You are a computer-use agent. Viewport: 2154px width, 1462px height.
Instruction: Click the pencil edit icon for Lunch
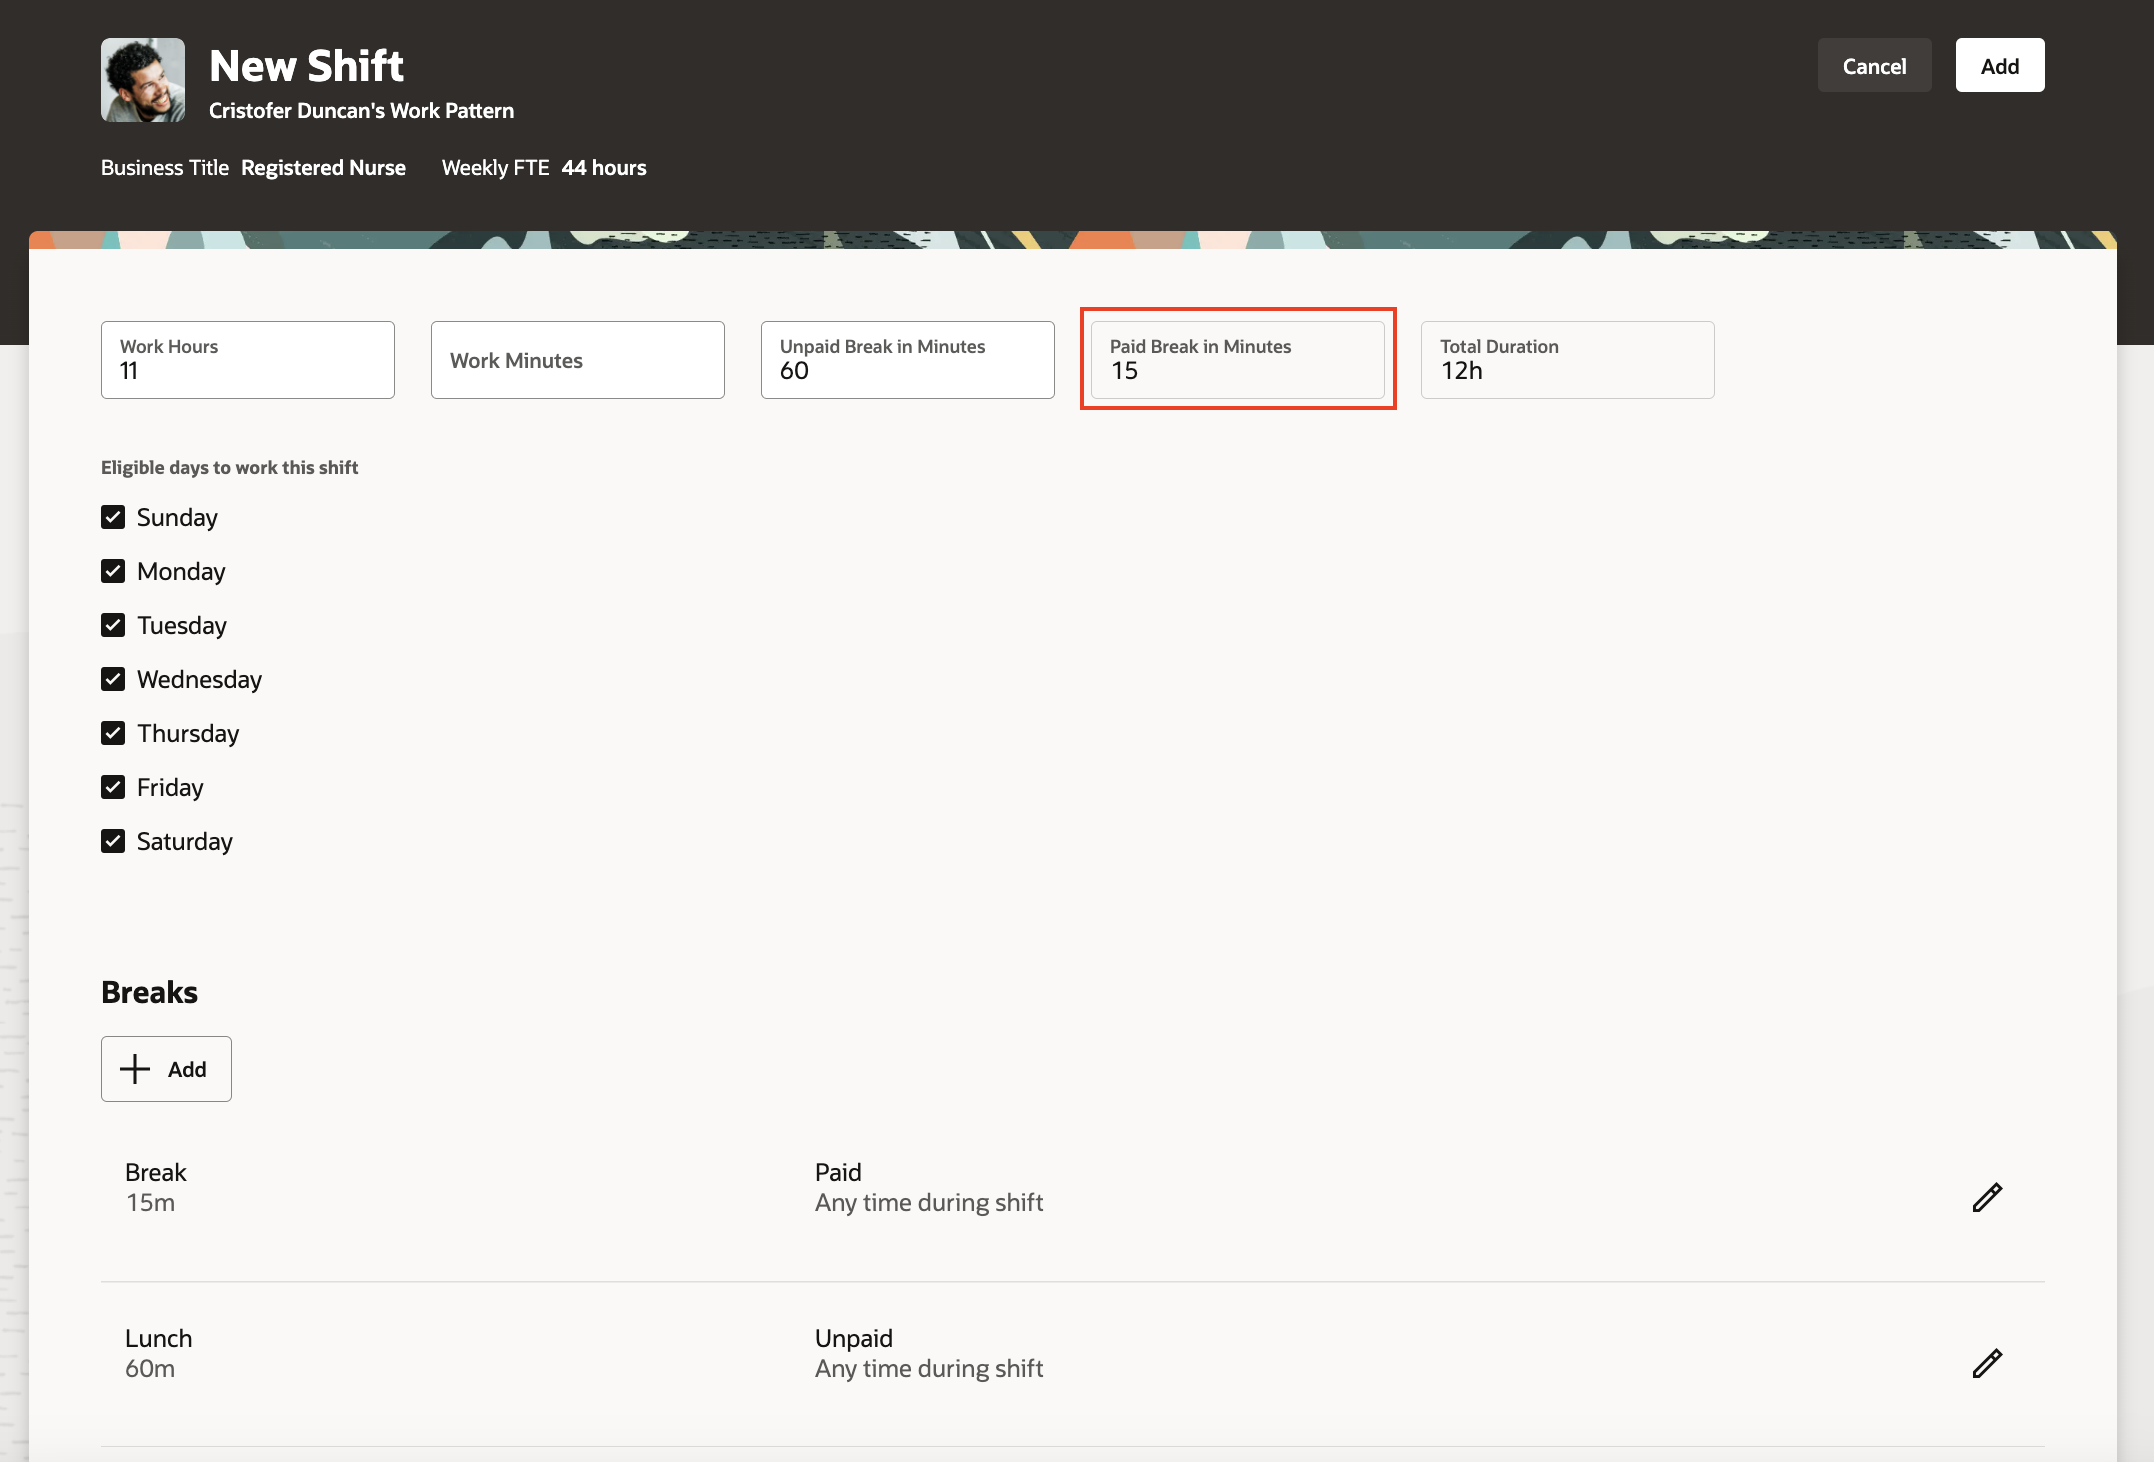click(1986, 1363)
